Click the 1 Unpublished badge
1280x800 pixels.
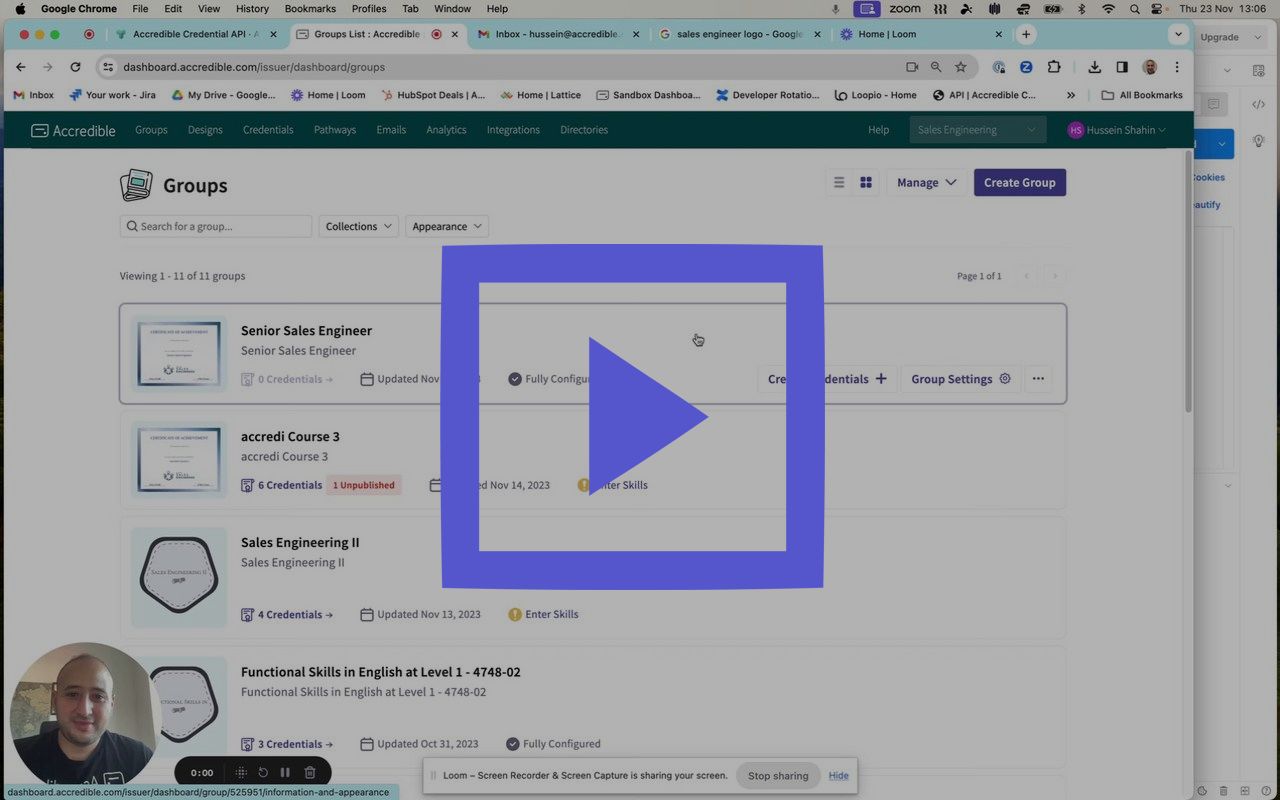pos(364,485)
